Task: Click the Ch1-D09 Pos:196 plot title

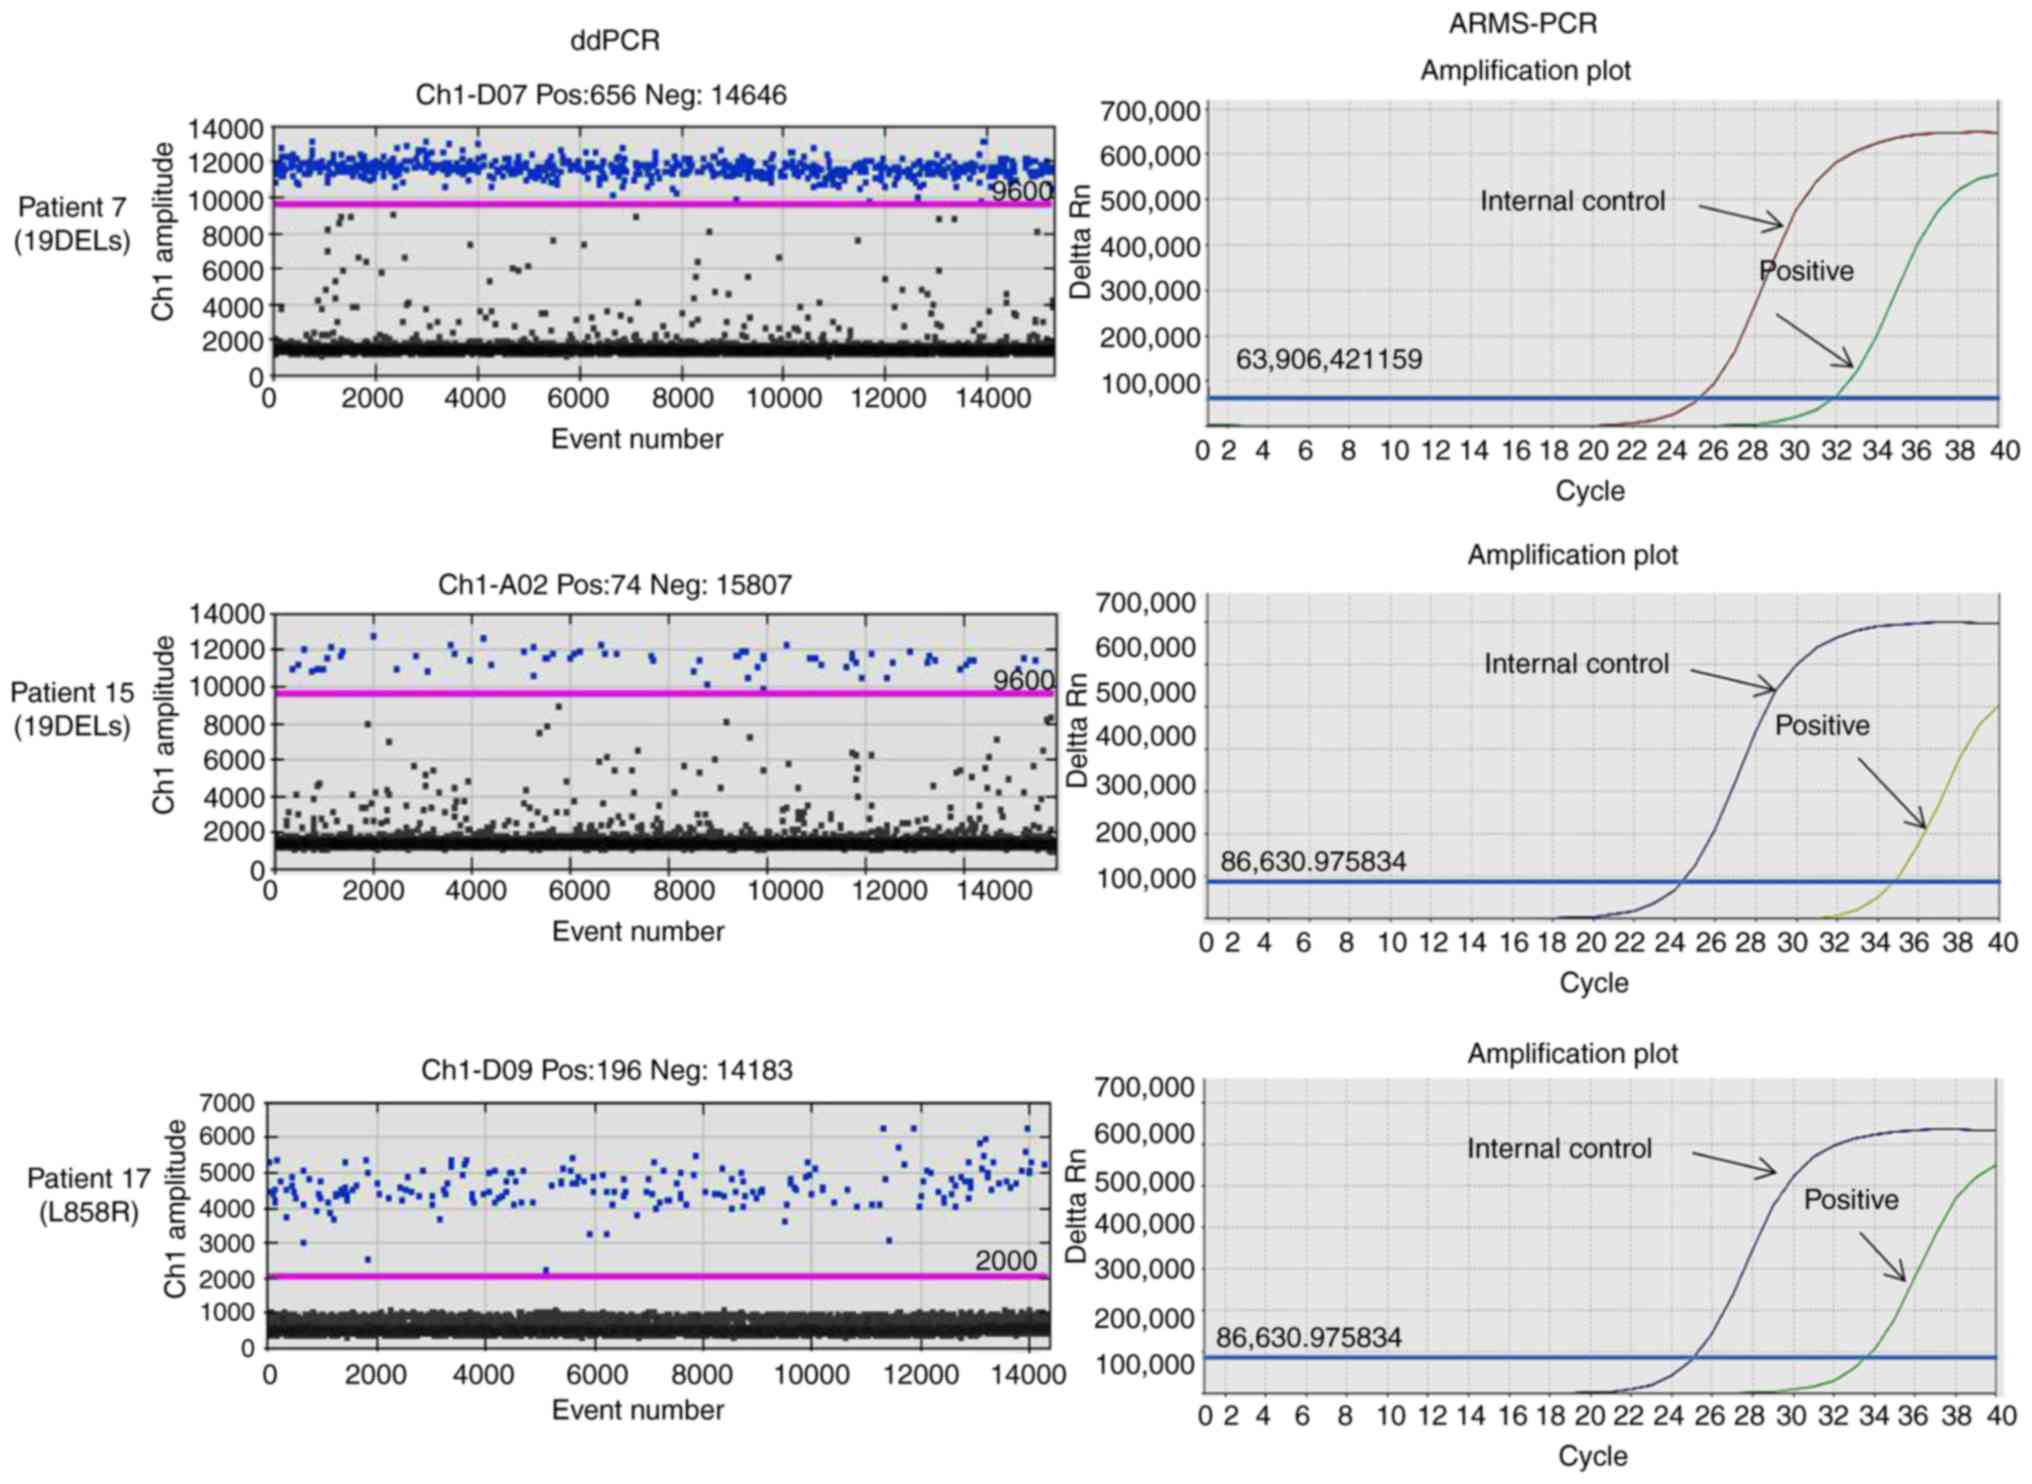Action: coord(606,1070)
